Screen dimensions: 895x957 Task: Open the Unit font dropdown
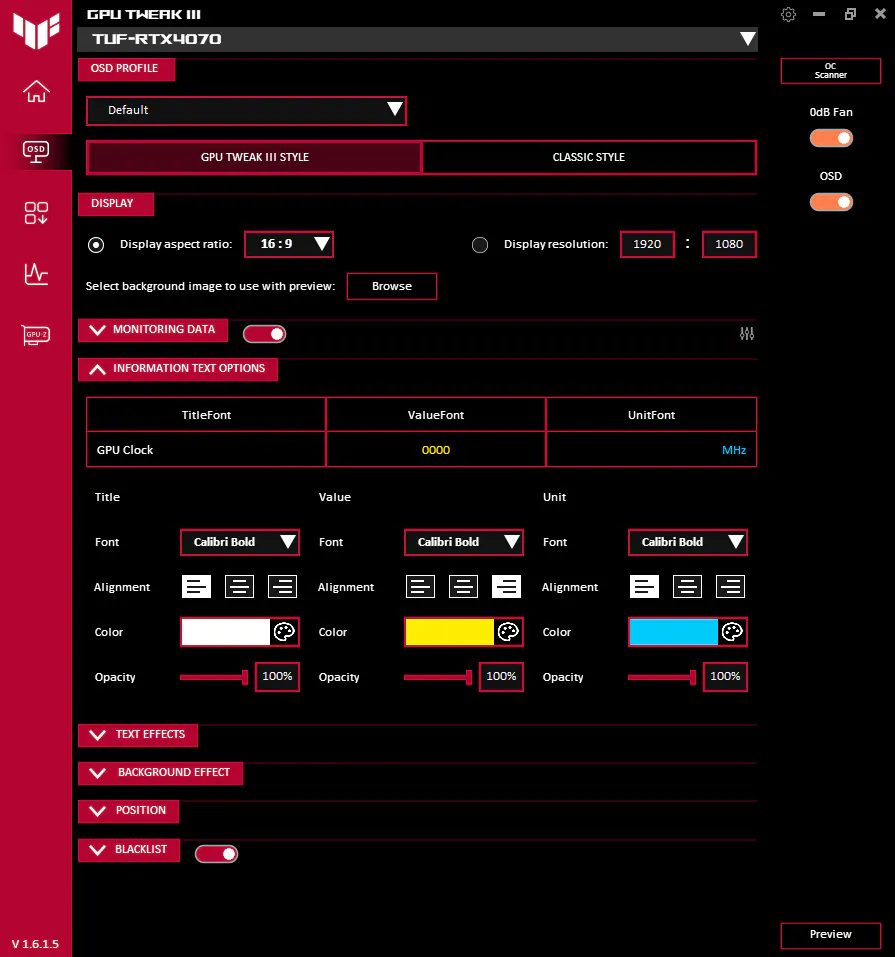(688, 542)
